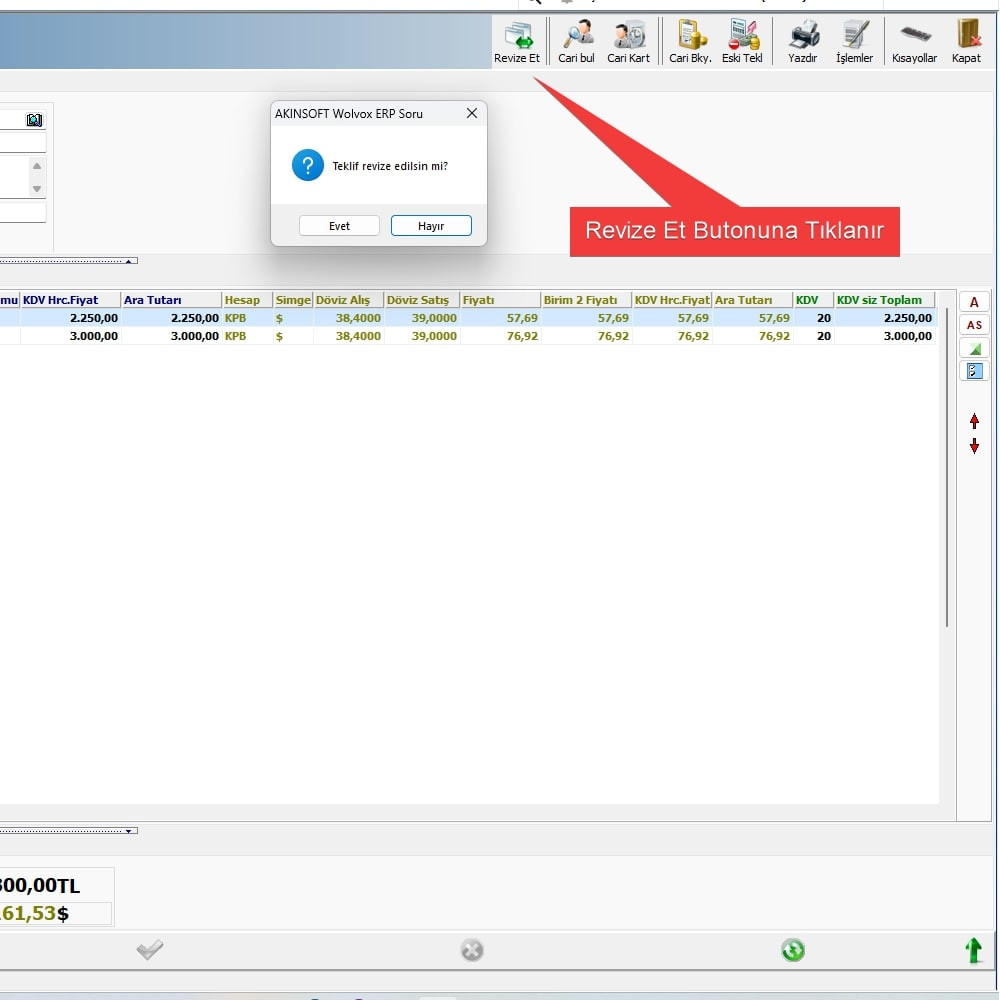This screenshot has width=1000, height=1000.
Task: Click the green refresh icon at bottom
Action: click(793, 950)
